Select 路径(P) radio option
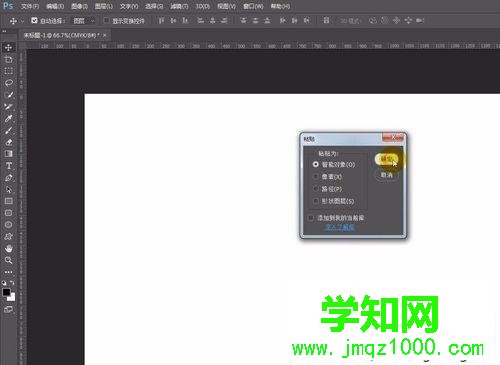Image resolution: width=500 pixels, height=365 pixels. [x=315, y=189]
